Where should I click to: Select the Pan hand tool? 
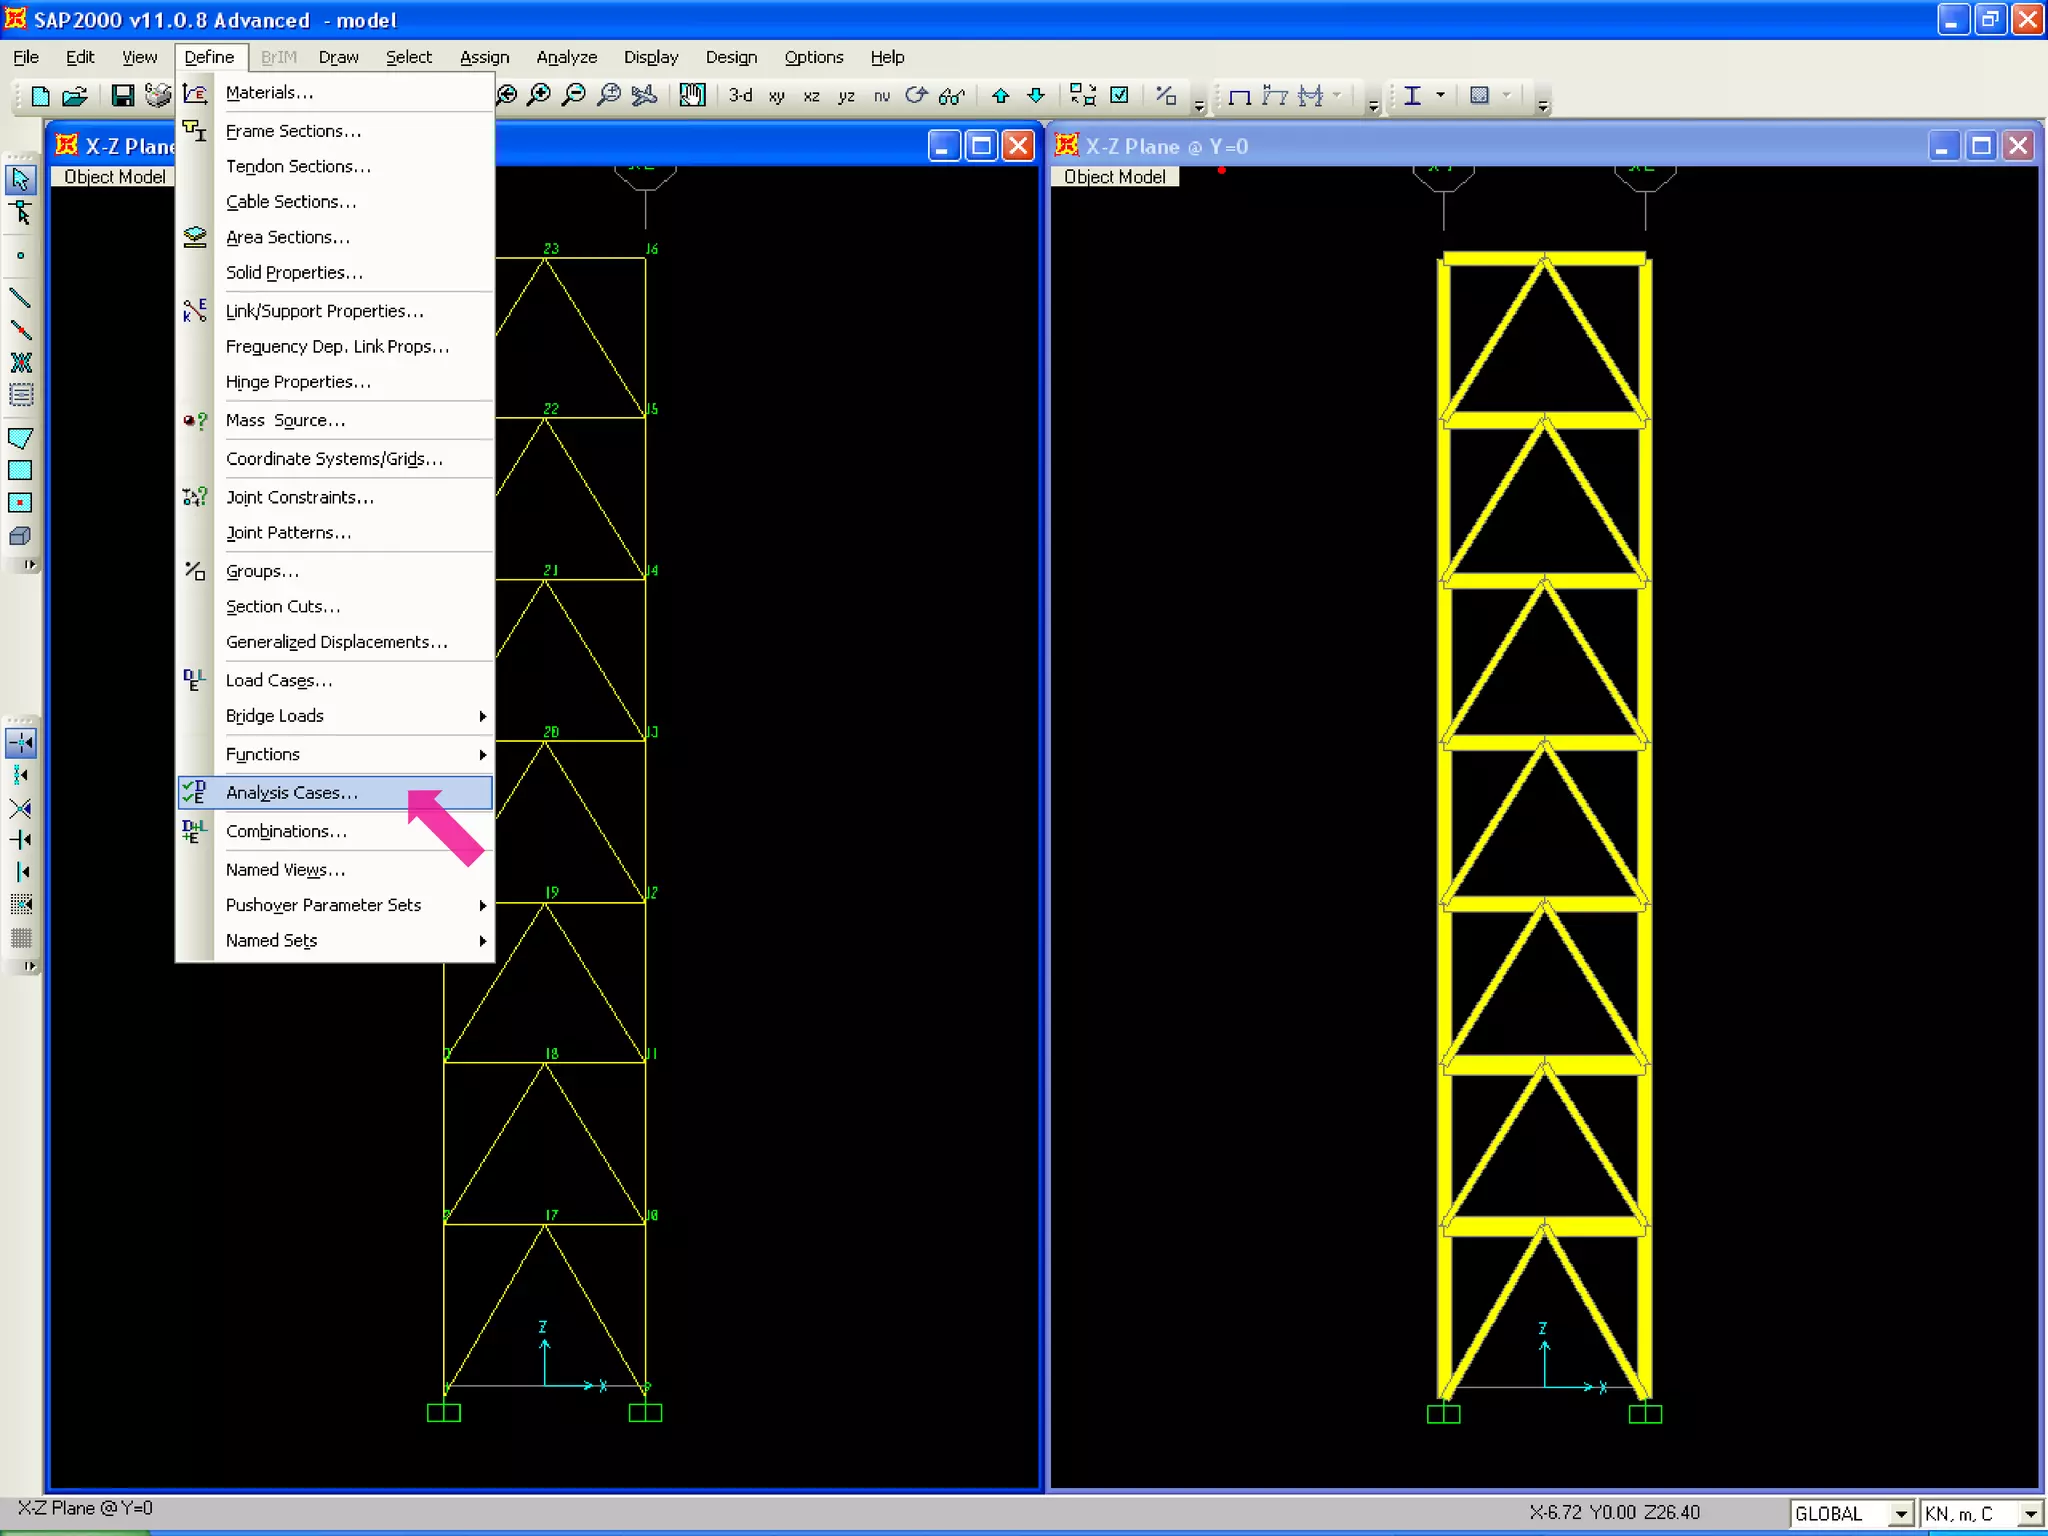tap(692, 96)
